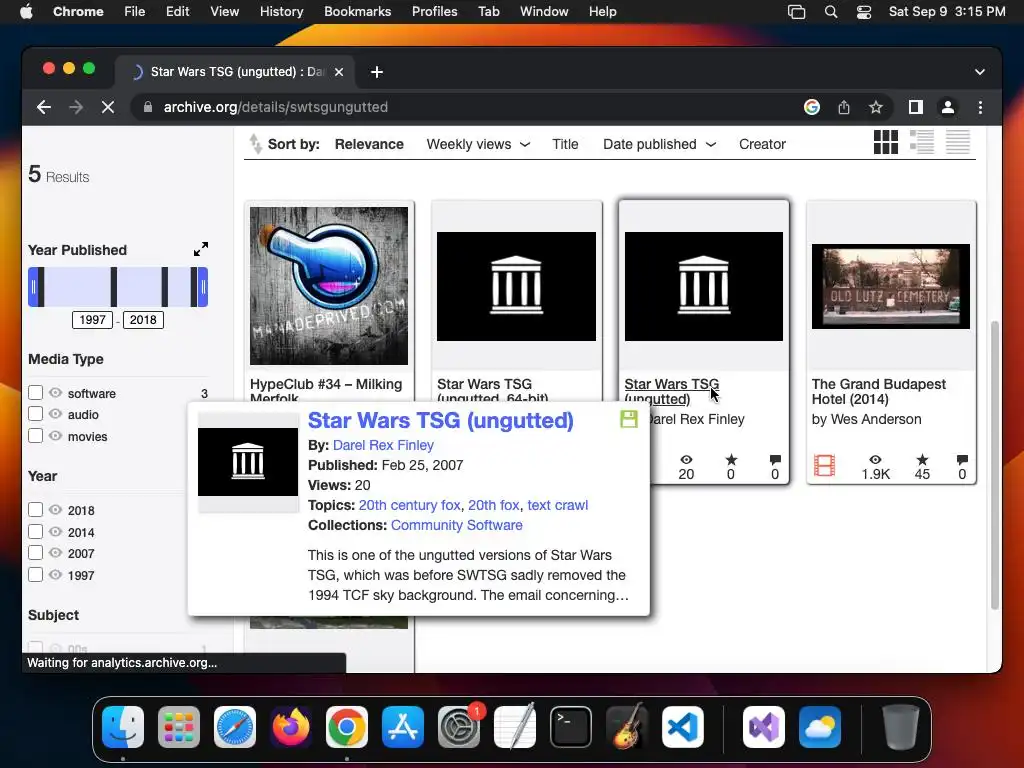Image resolution: width=1024 pixels, height=768 pixels.
Task: Open Star Wars TSG (ungutted) popup title
Action: (441, 421)
